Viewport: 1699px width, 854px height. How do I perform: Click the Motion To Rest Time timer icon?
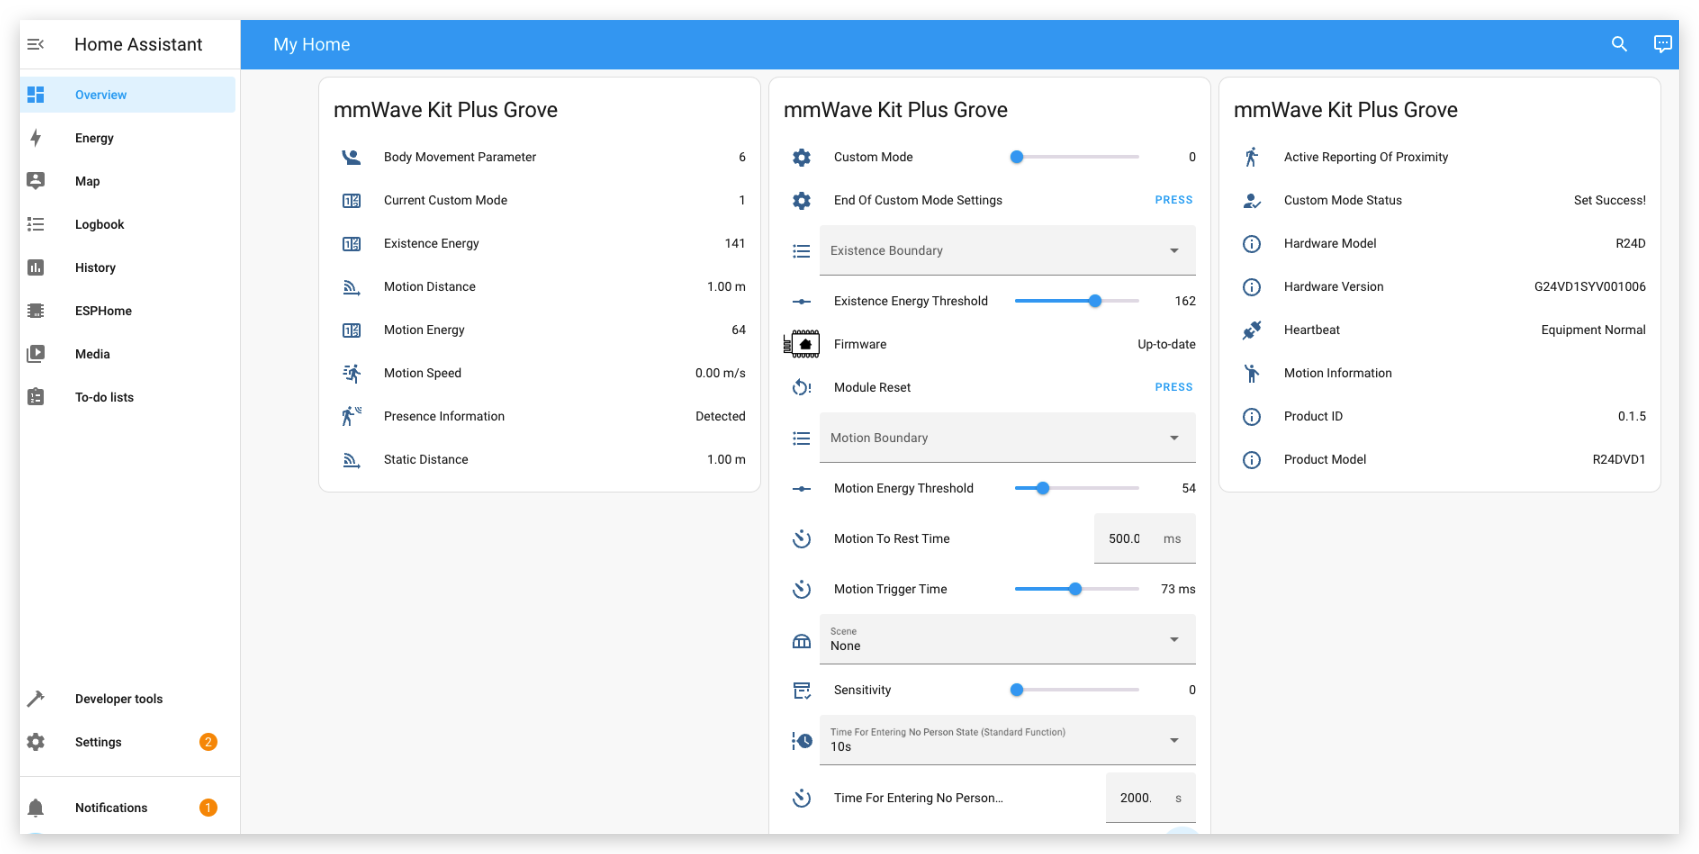pos(801,538)
